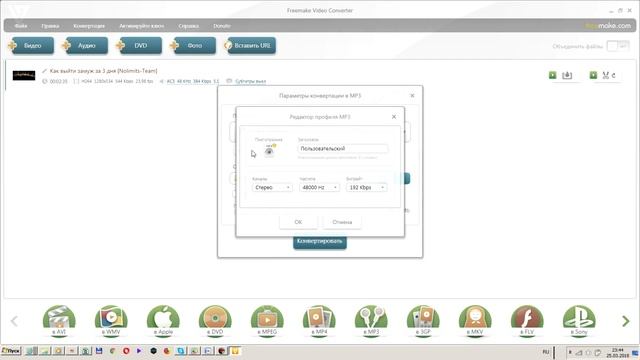Screen dimensions: 640x360
Task: Click the Заголовок field with Пользовательский
Action: pyautogui.click(x=342, y=149)
